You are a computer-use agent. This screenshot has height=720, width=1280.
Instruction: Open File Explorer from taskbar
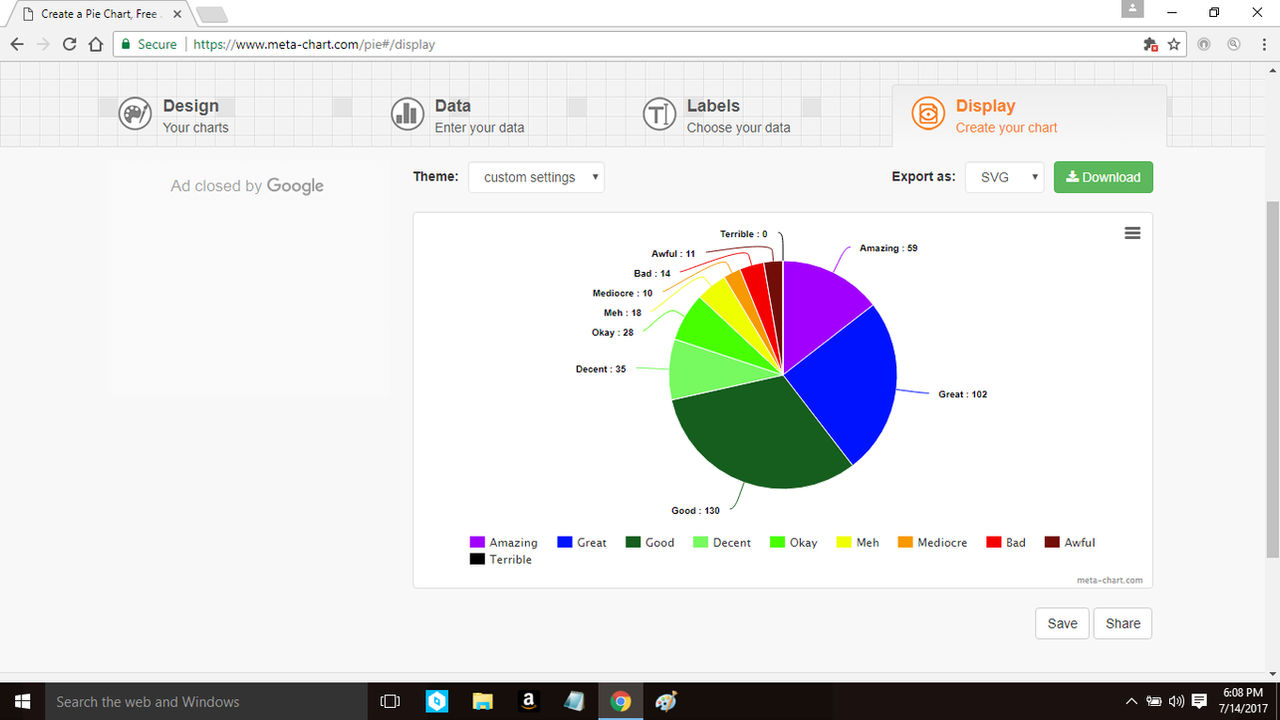483,701
